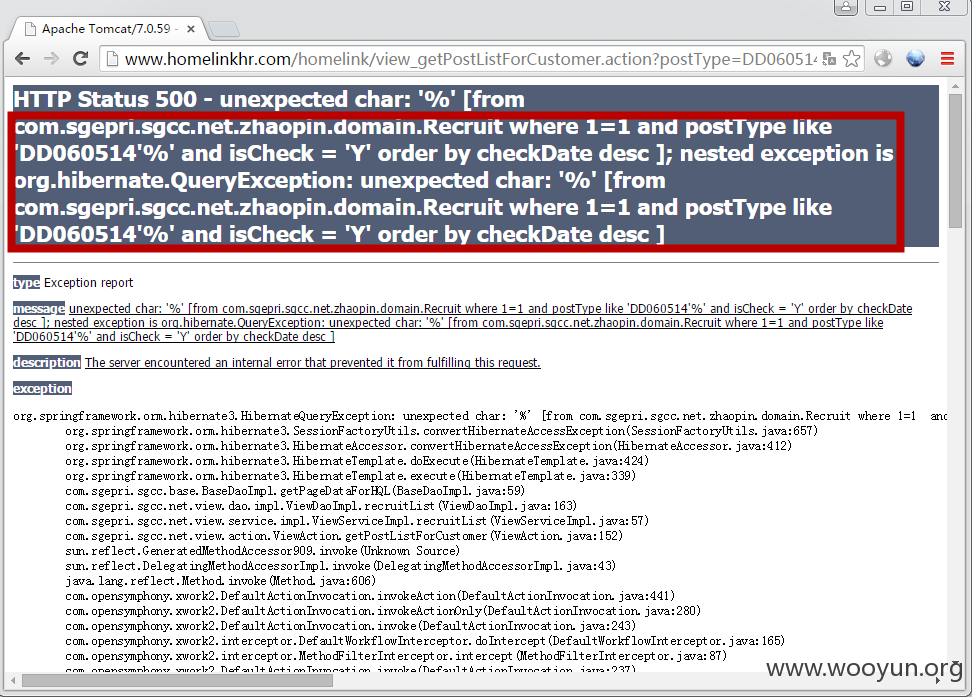Click the 'exception' label
Viewport: 972px width, 697px height.
[x=42, y=389]
